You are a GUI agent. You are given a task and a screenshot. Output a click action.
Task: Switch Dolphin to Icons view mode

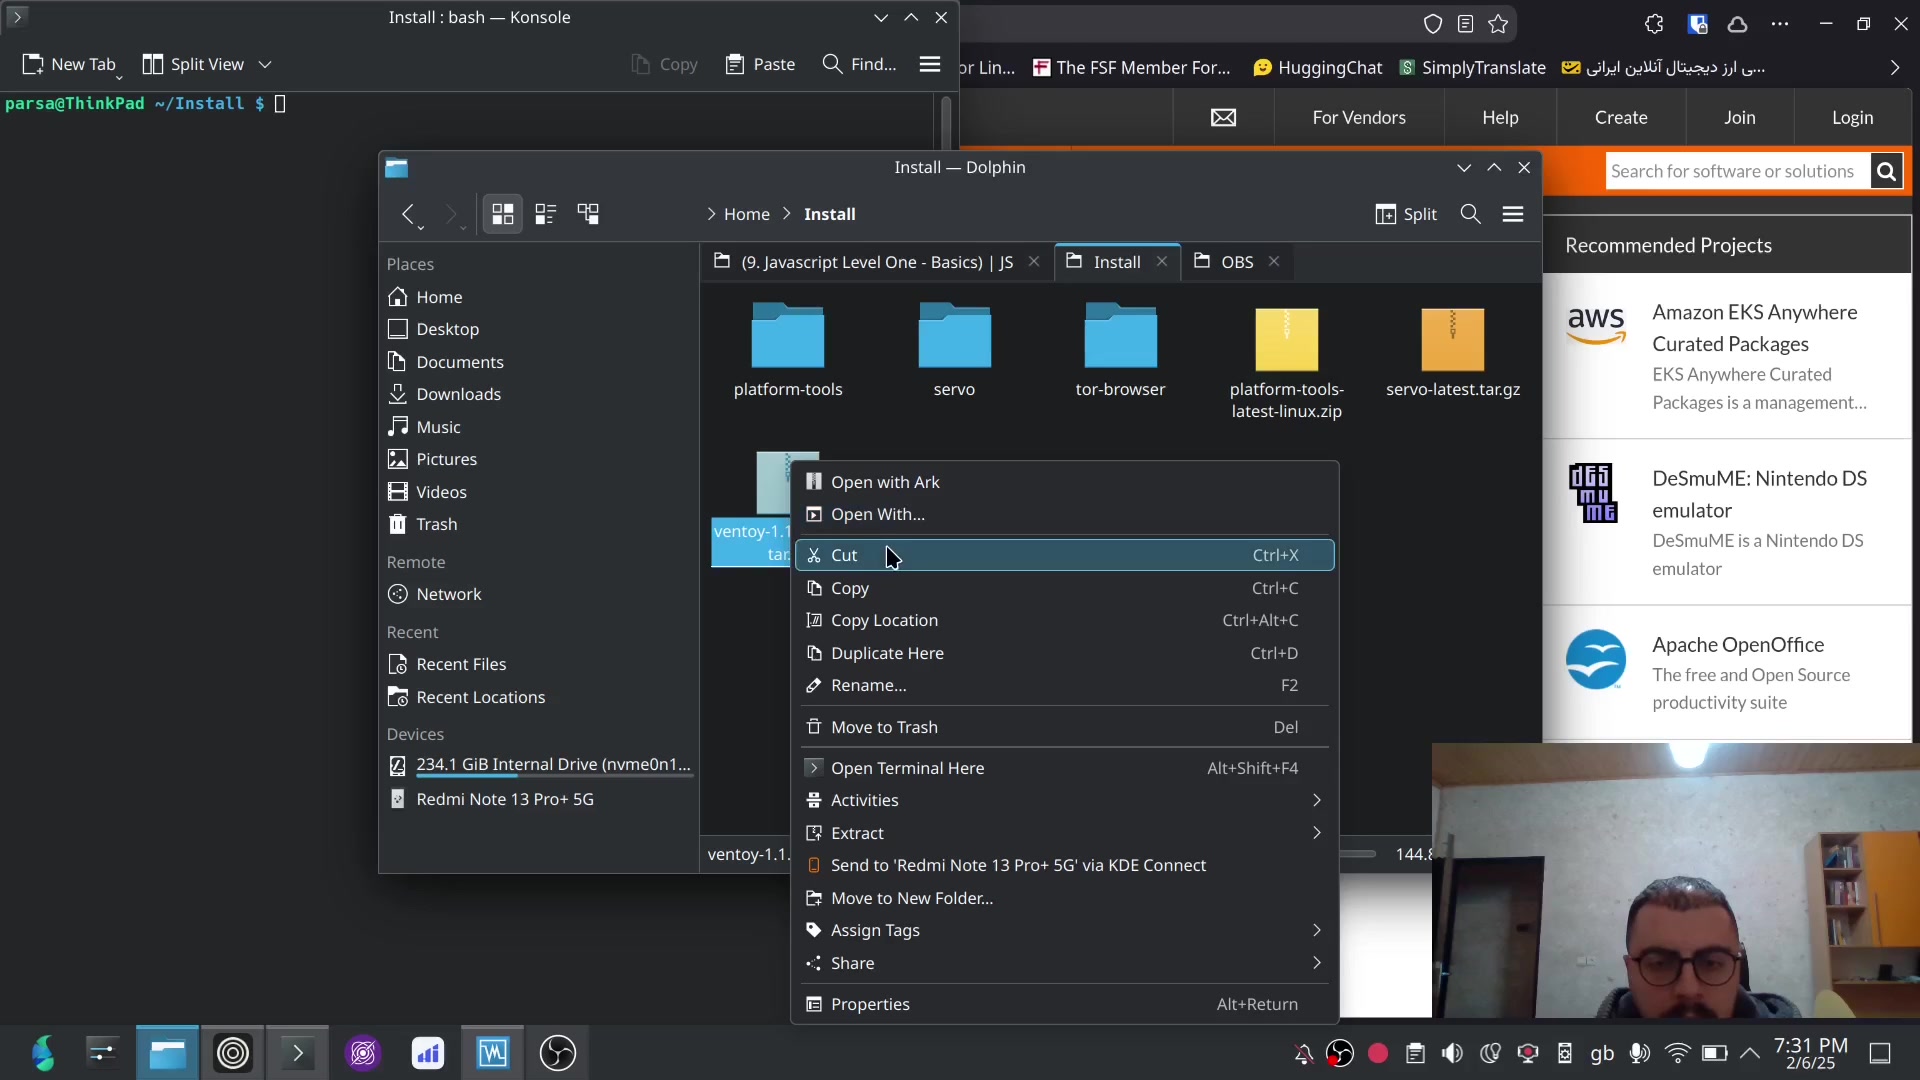tap(502, 214)
